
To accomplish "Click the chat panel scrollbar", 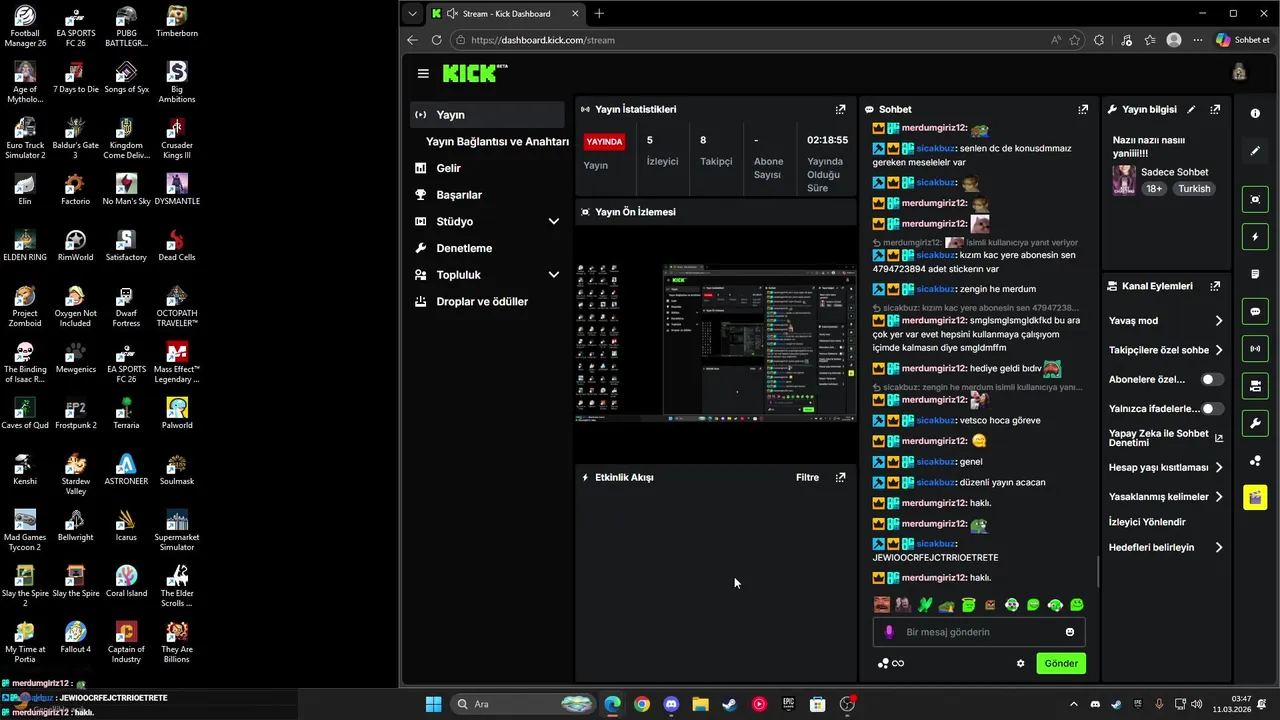I will [1098, 571].
